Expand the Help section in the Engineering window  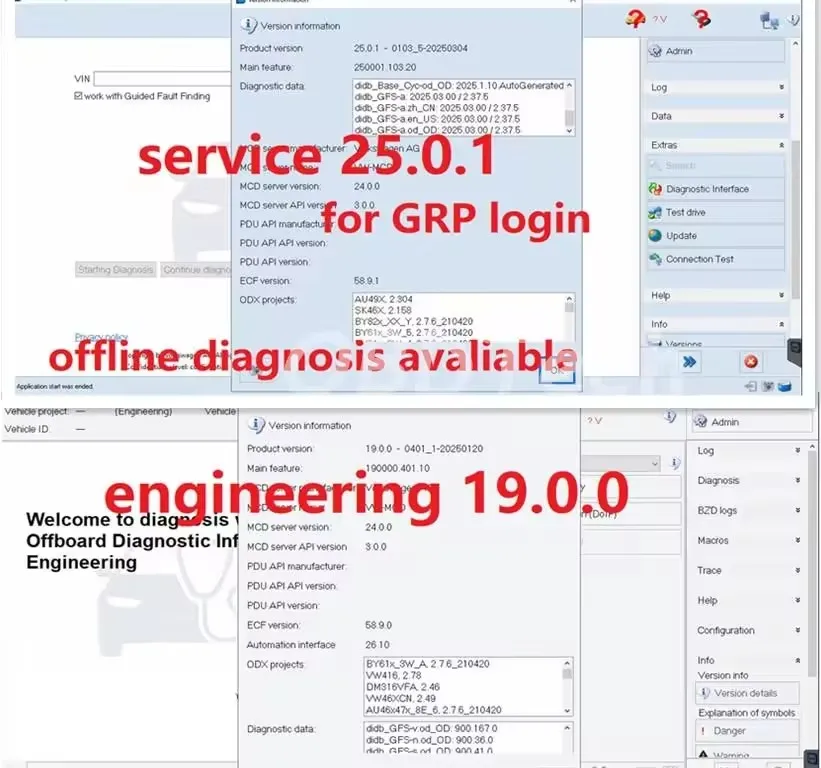click(x=749, y=600)
